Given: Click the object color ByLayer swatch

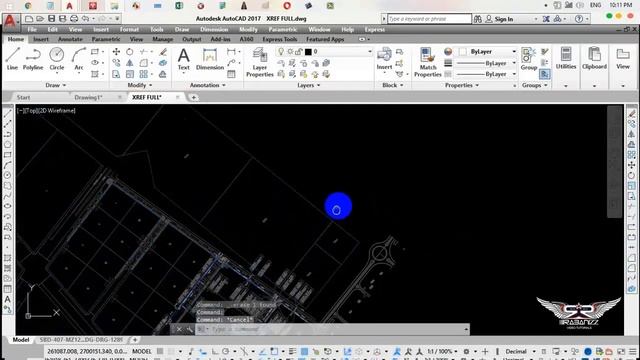Looking at the screenshot, I should tap(462, 51).
